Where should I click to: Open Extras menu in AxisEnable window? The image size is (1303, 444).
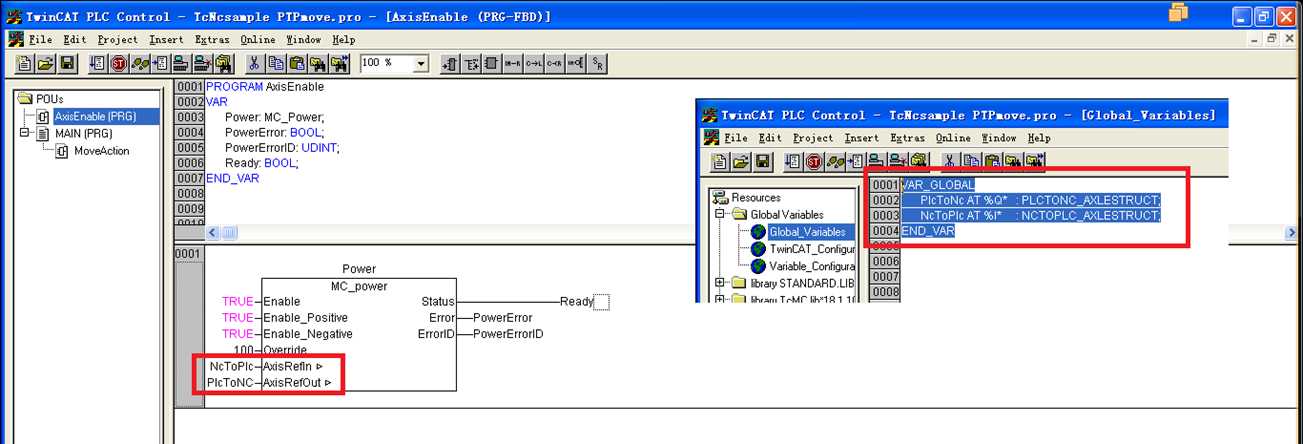212,40
